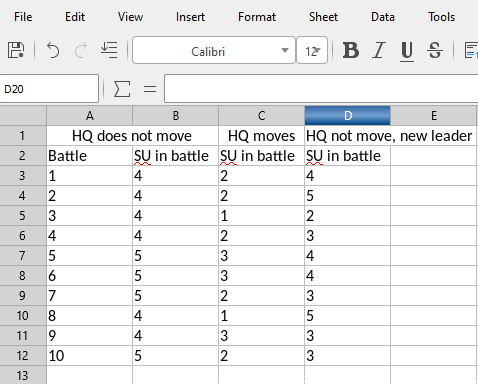The width and height of the screenshot is (478, 384).
Task: Click 'SU in battle' cell in column C
Action: (x=261, y=156)
